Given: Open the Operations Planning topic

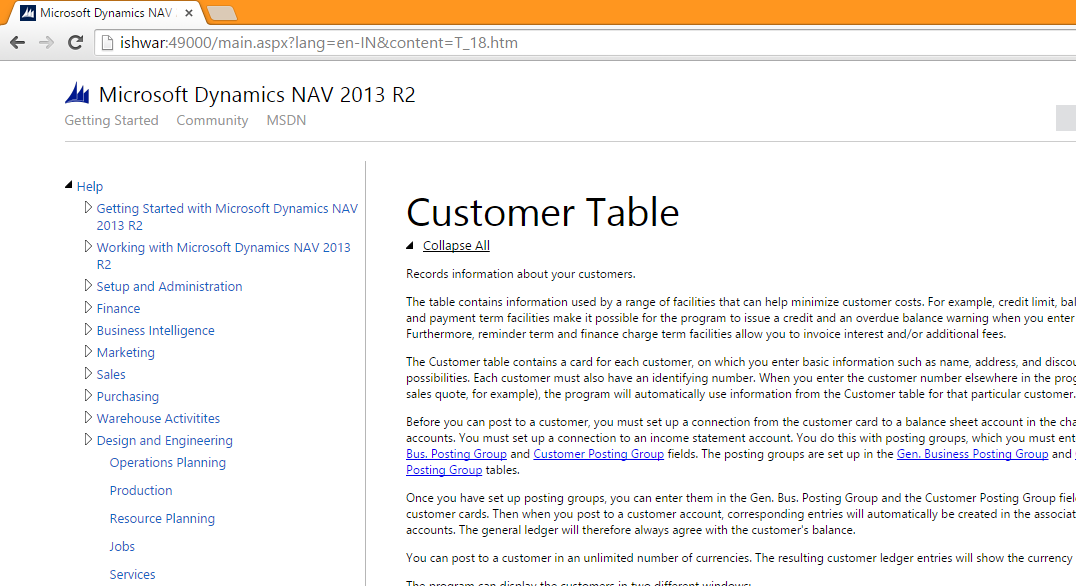Looking at the screenshot, I should [167, 462].
